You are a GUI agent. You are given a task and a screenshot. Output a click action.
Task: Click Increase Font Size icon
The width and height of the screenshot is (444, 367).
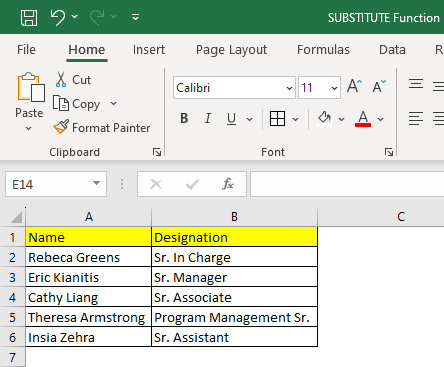[354, 86]
